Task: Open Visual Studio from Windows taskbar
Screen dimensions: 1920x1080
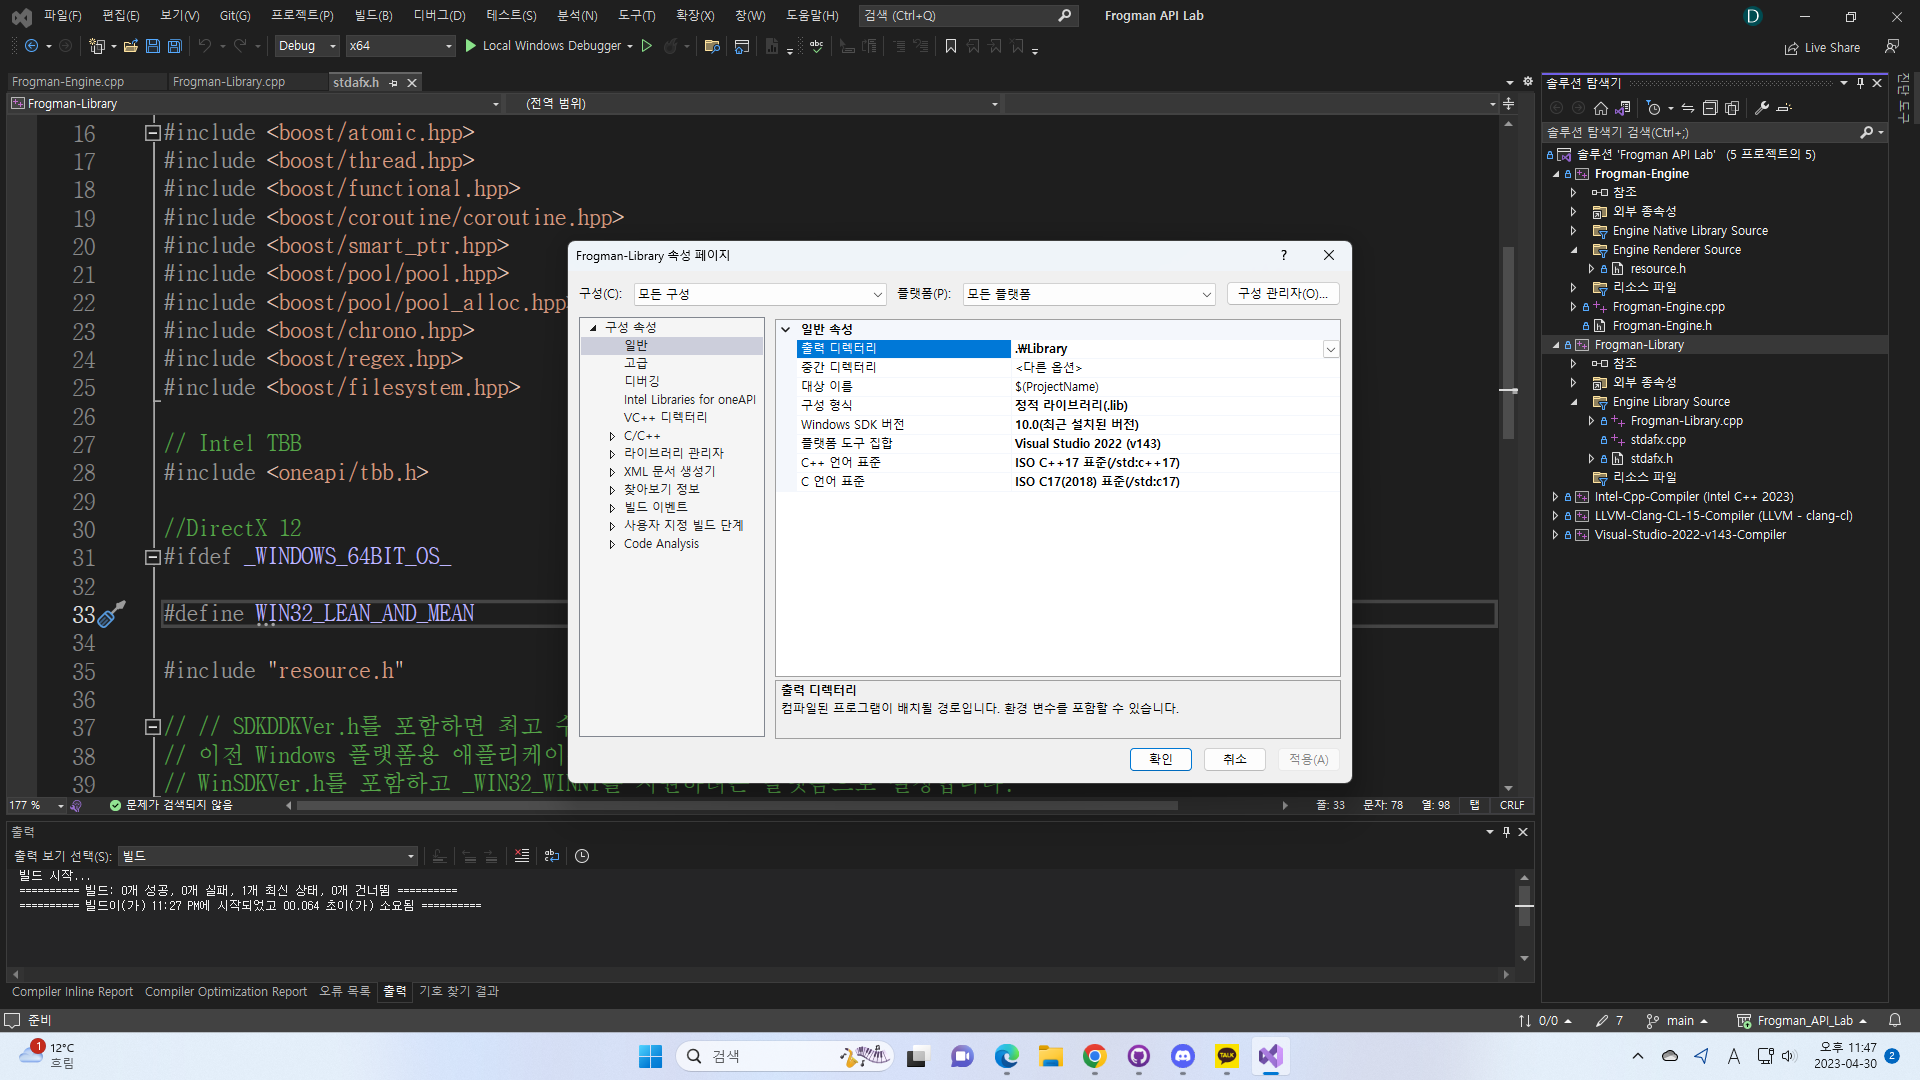Action: (x=1271, y=1056)
